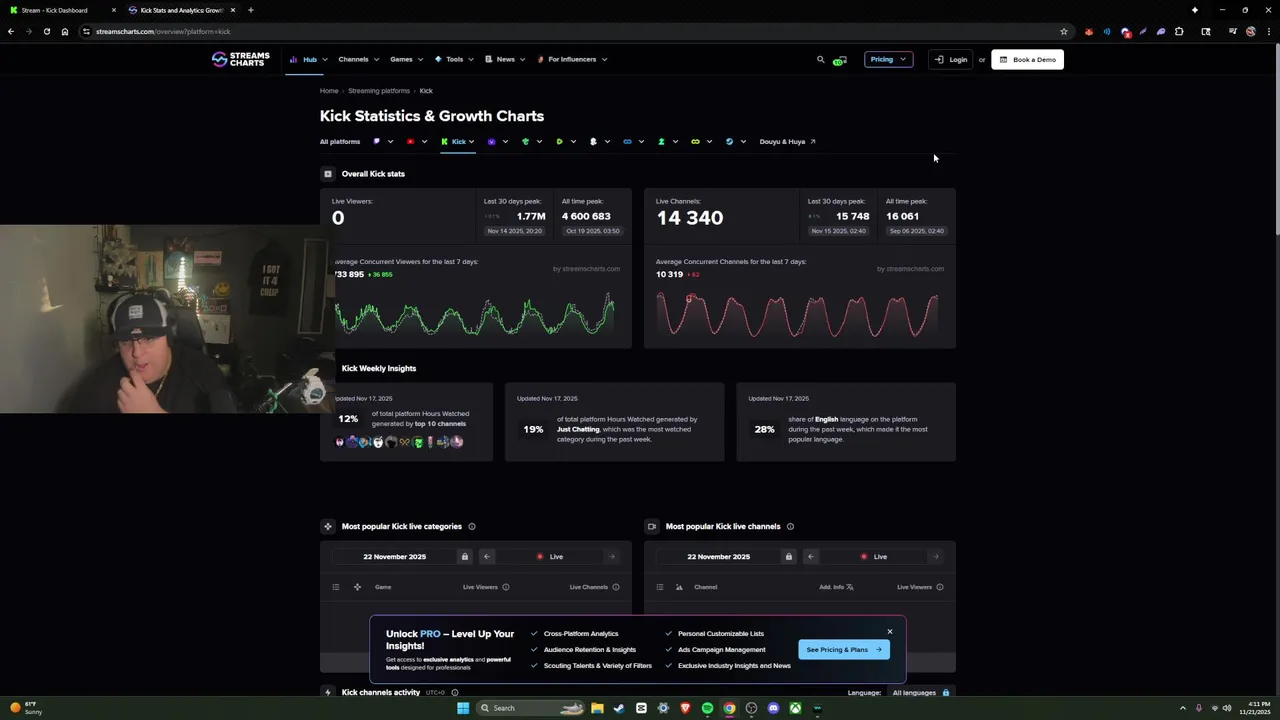Reload the page with the refresh icon

coord(46,31)
